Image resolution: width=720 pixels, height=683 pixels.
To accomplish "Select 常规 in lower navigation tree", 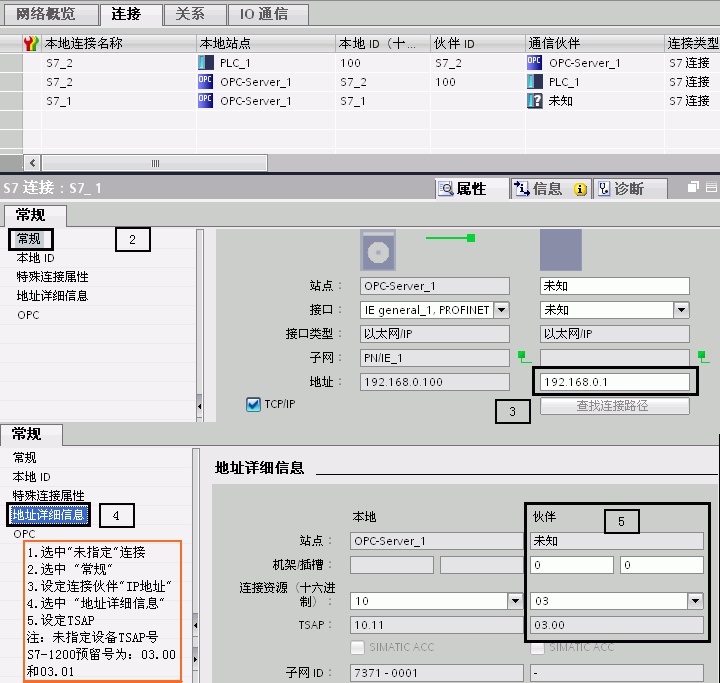I will click(x=25, y=458).
